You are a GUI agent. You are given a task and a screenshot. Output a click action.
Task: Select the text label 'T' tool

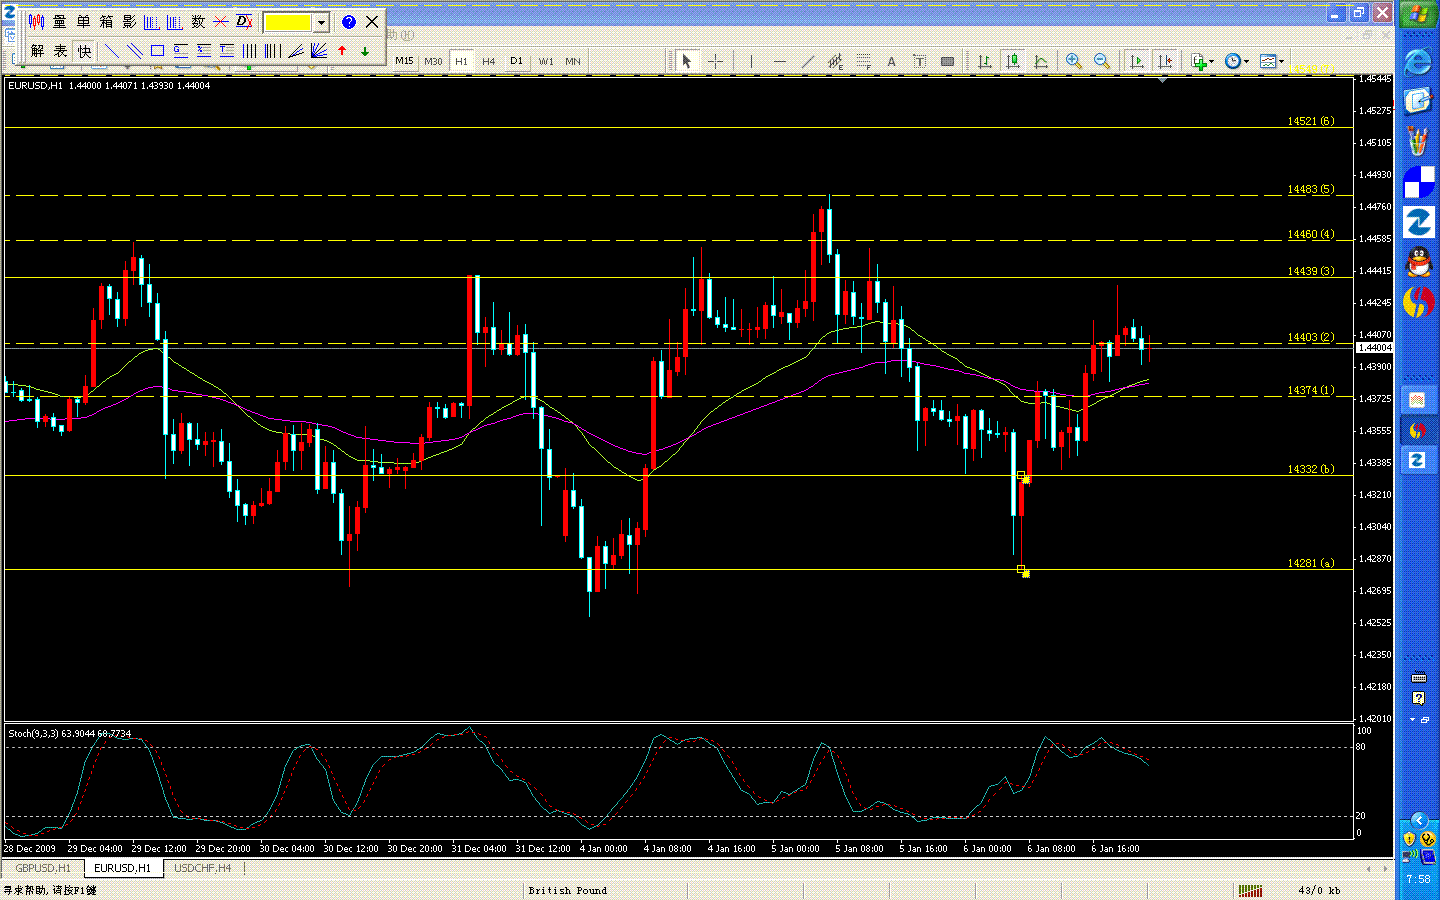[x=919, y=61]
